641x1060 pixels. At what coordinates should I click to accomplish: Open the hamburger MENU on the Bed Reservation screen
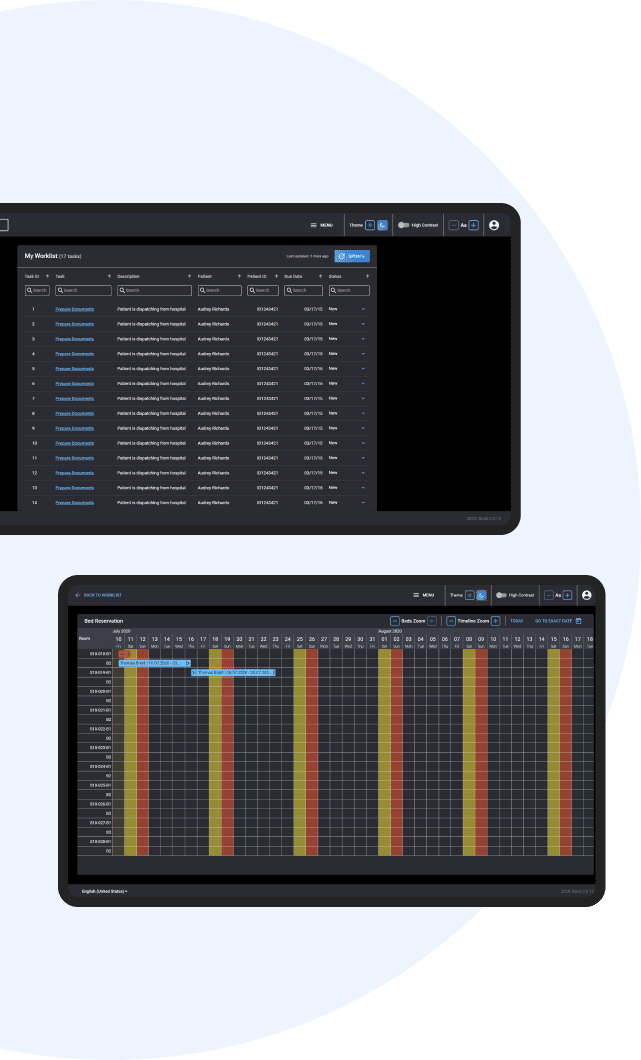423,595
